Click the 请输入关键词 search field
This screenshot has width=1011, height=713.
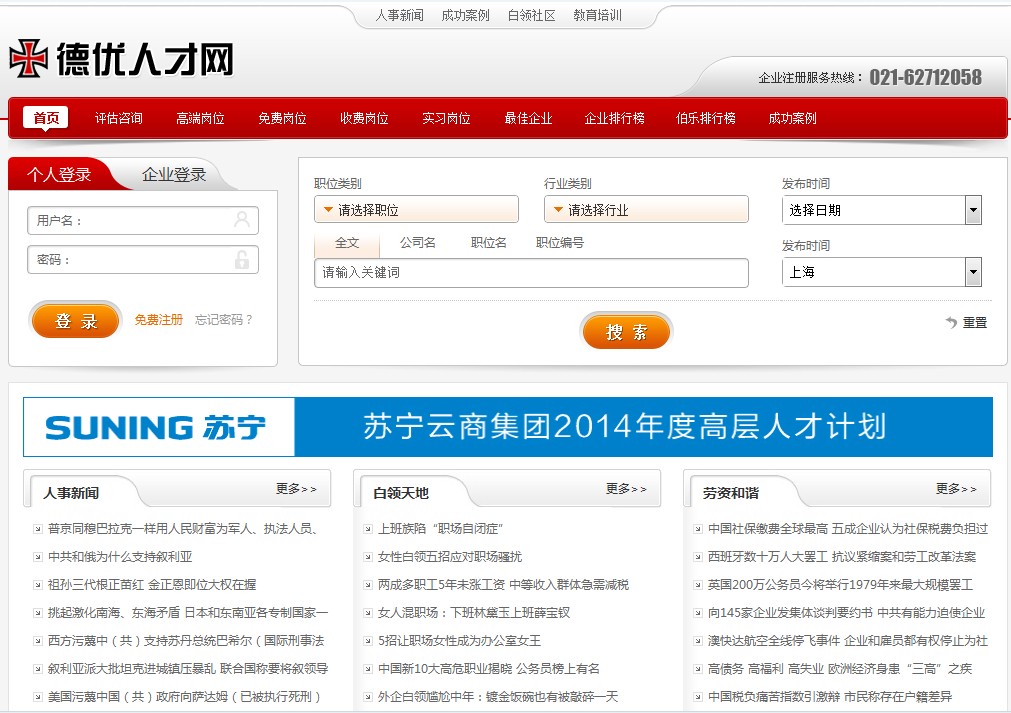[x=531, y=273]
